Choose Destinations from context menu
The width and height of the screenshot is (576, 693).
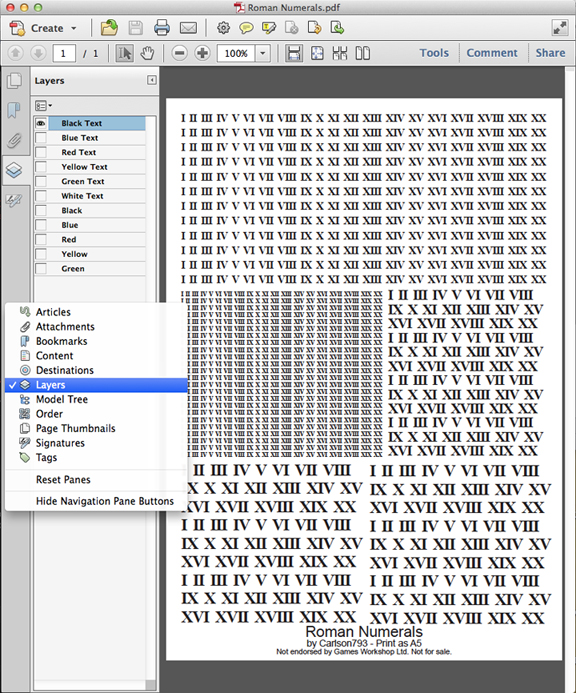(x=96, y=370)
